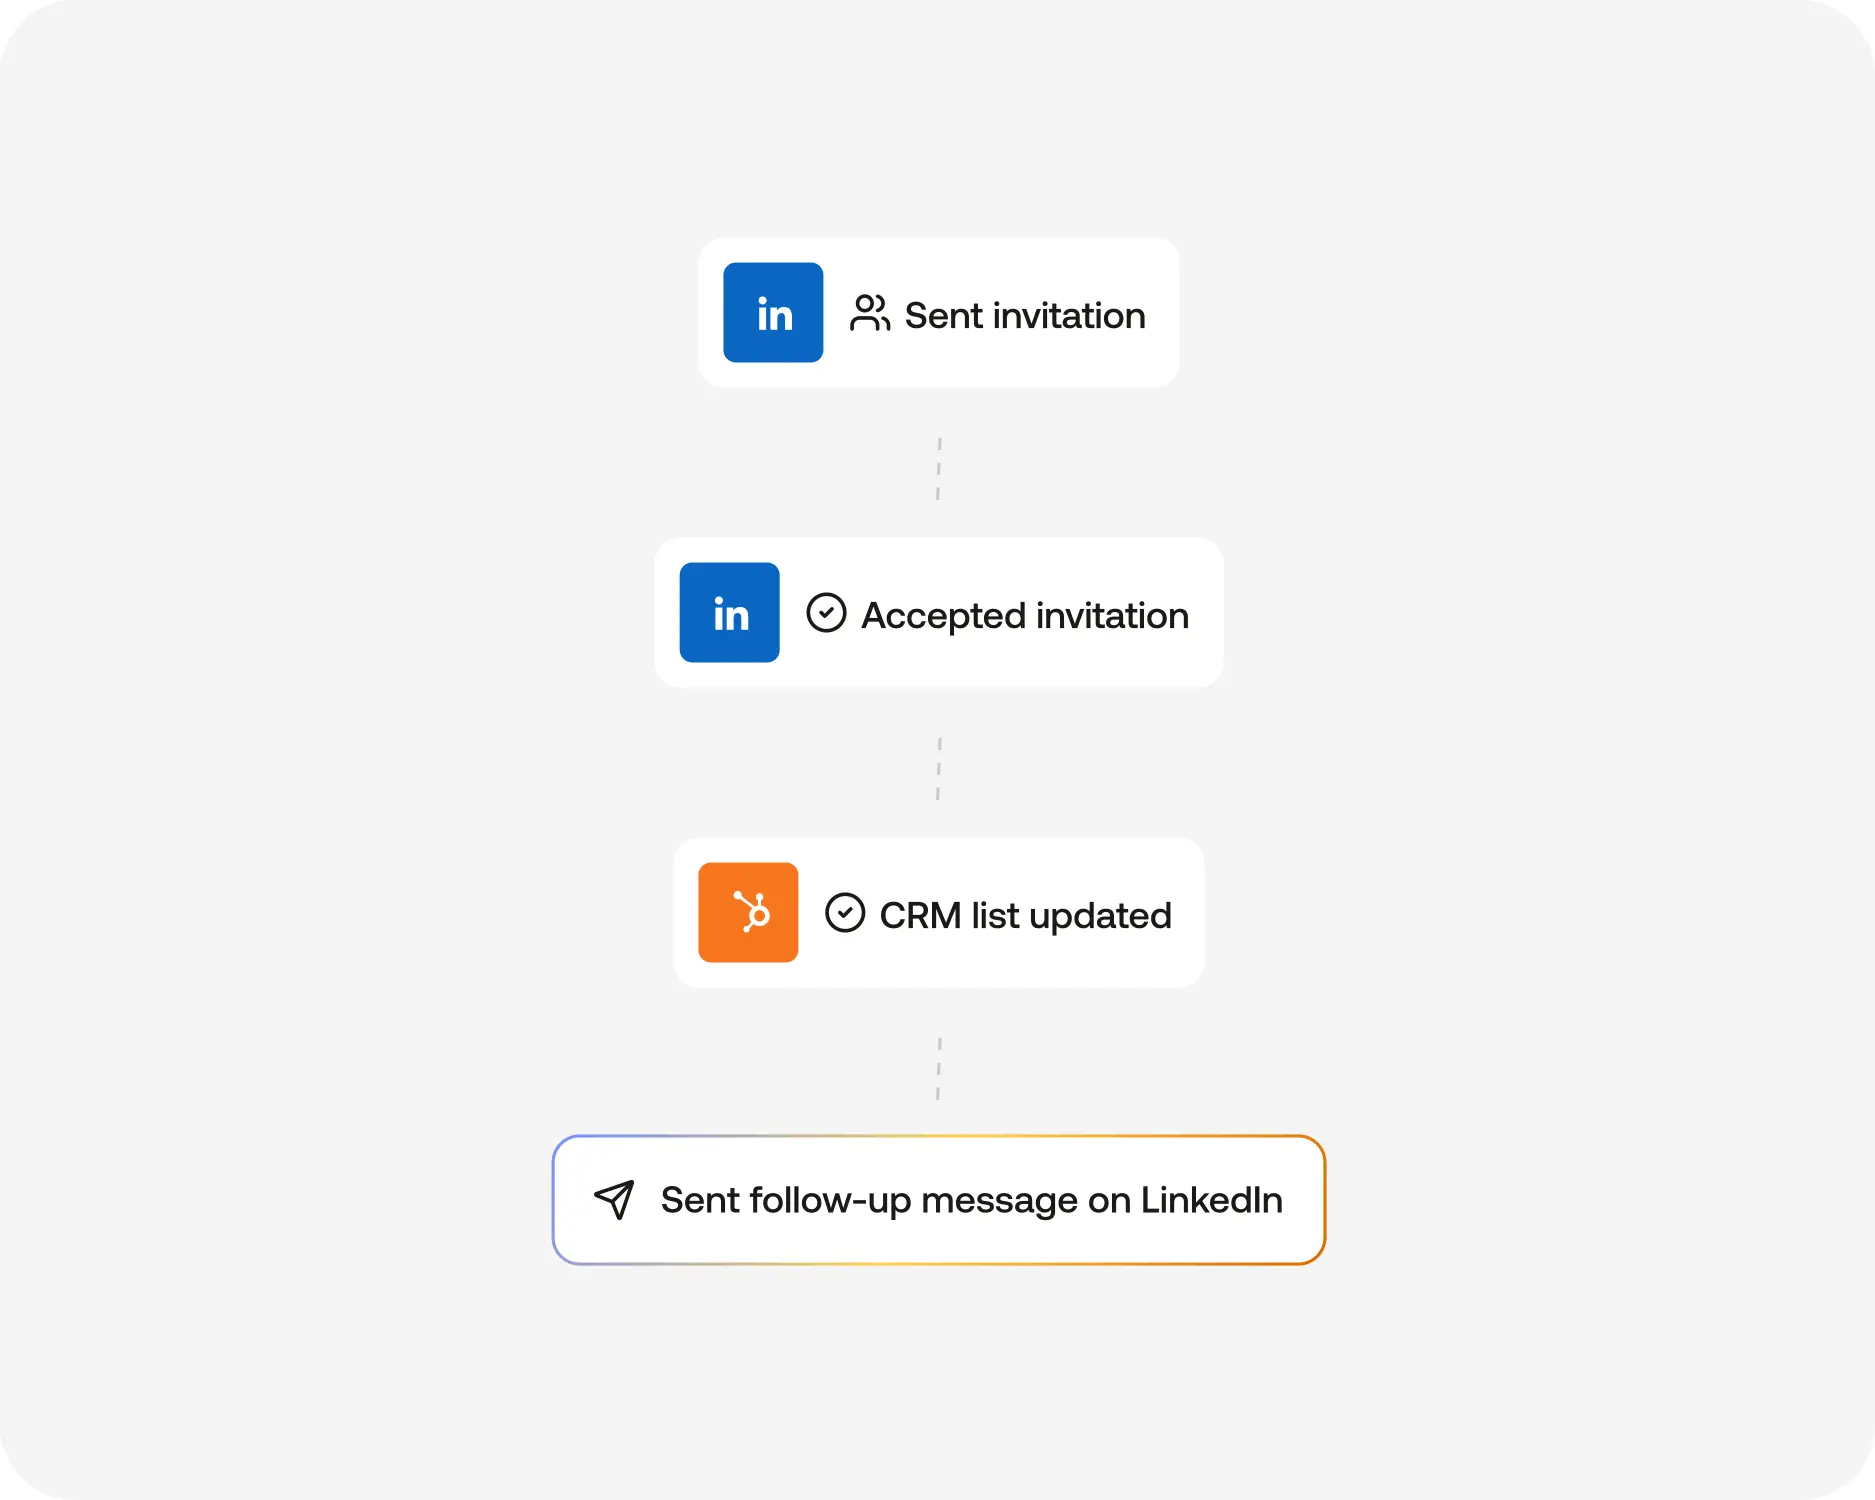Click the 'Accepted invitation' text label
The height and width of the screenshot is (1500, 1875).
pos(1025,616)
